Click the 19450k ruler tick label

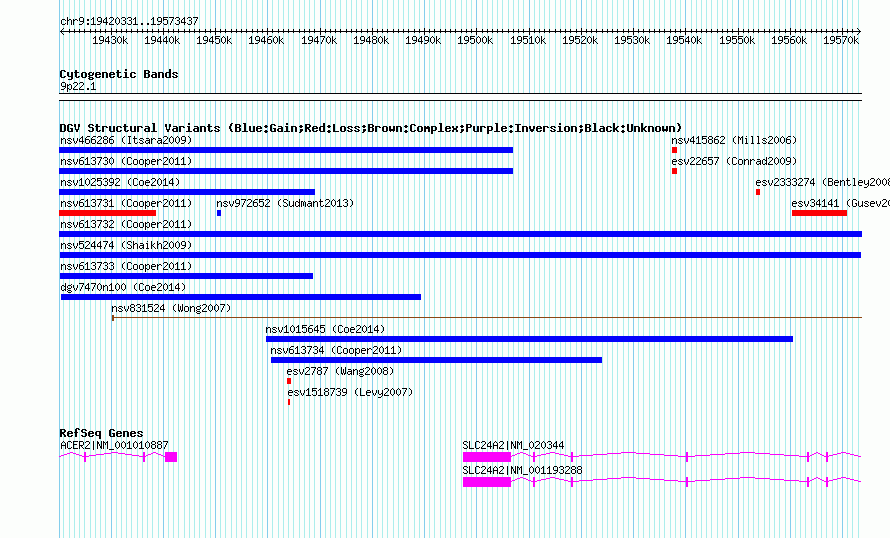[214, 40]
